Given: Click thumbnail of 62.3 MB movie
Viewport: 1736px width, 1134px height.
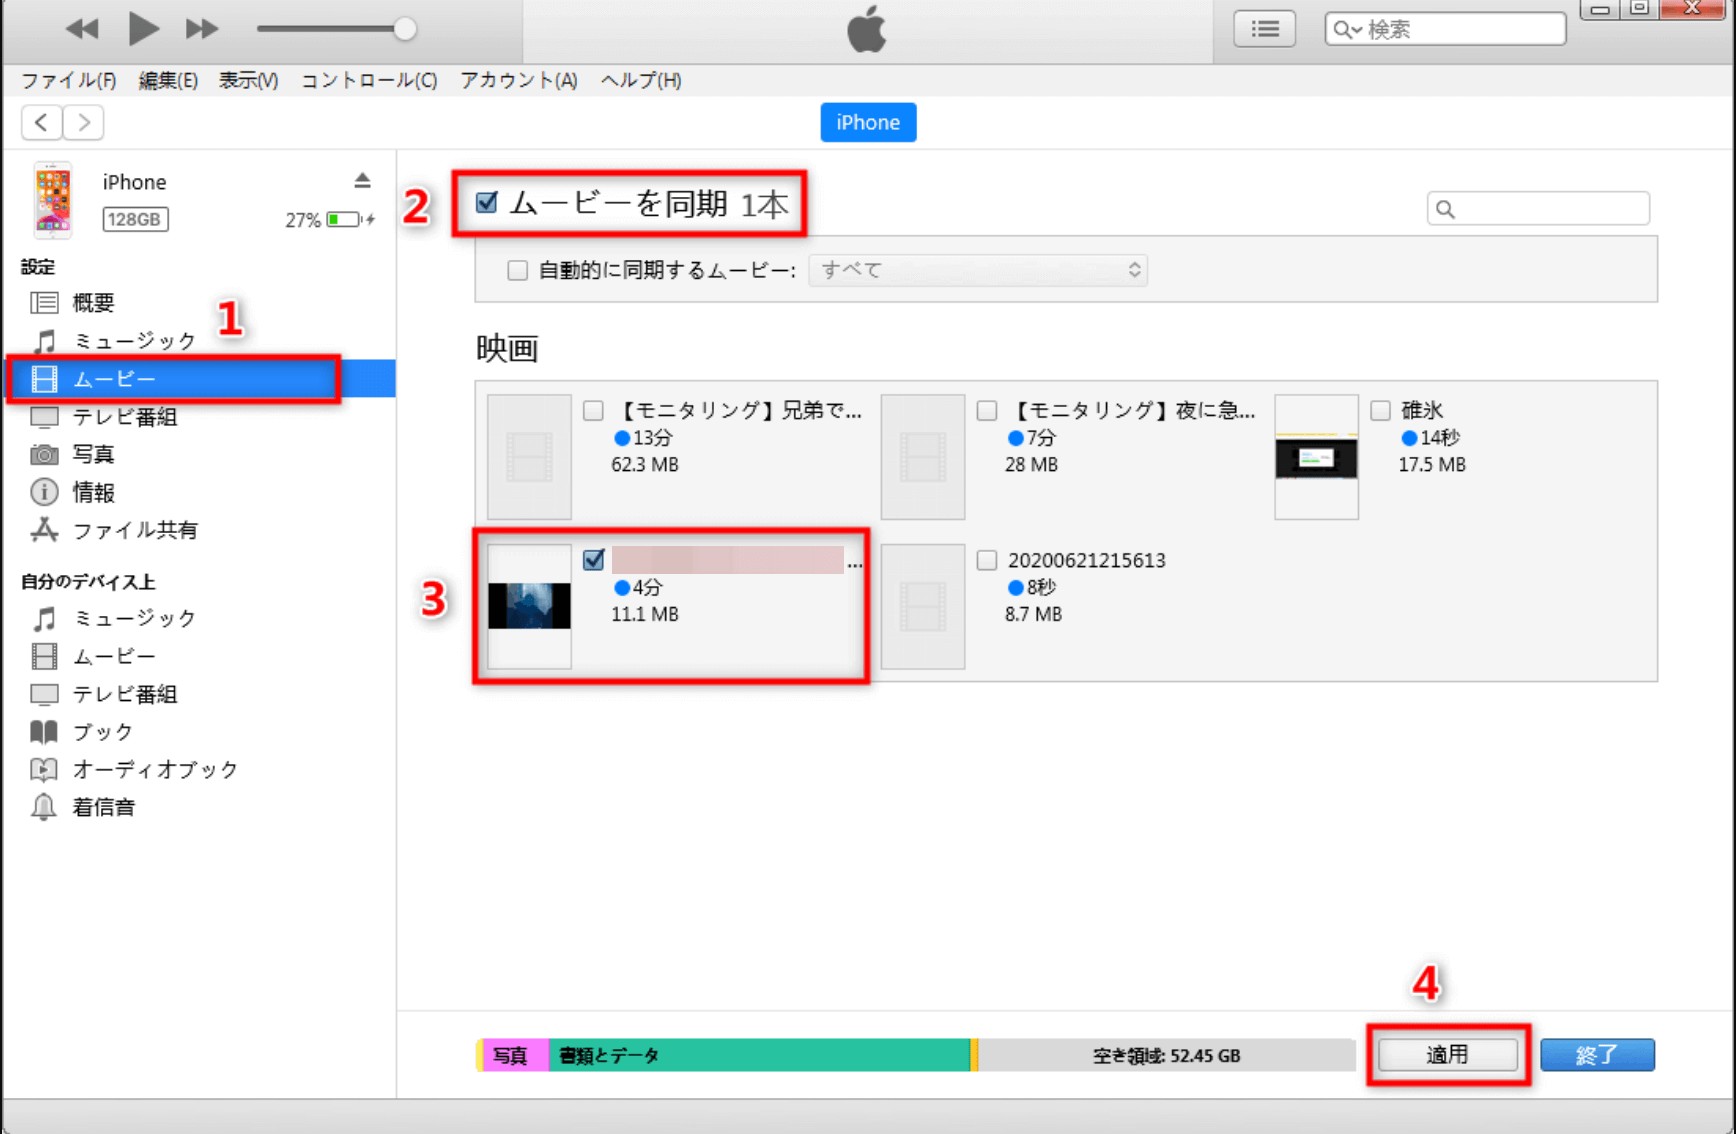Looking at the screenshot, I should (x=529, y=457).
